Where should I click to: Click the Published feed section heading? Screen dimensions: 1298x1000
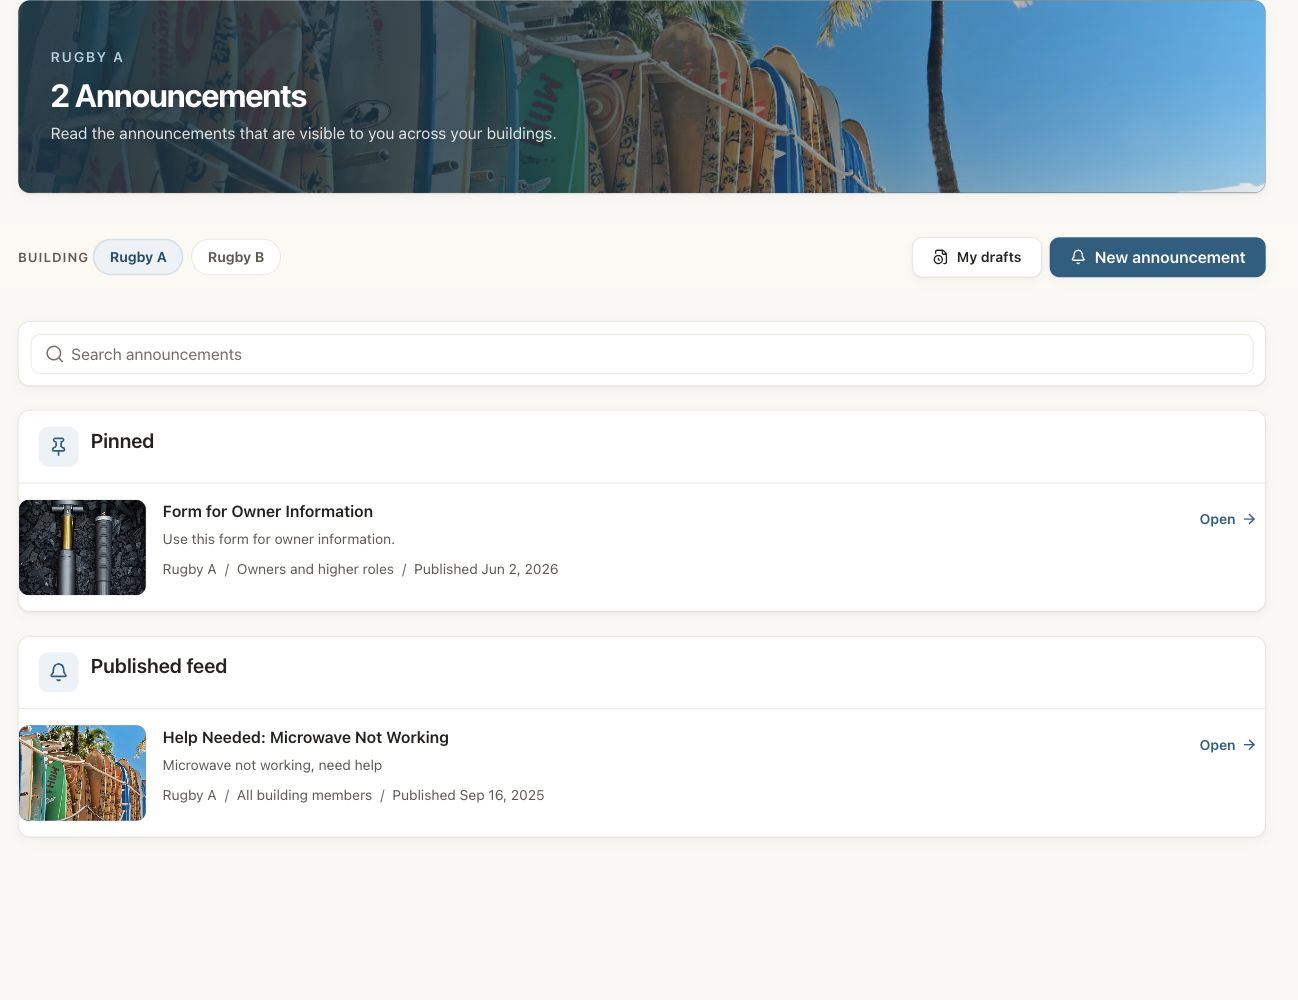point(159,666)
